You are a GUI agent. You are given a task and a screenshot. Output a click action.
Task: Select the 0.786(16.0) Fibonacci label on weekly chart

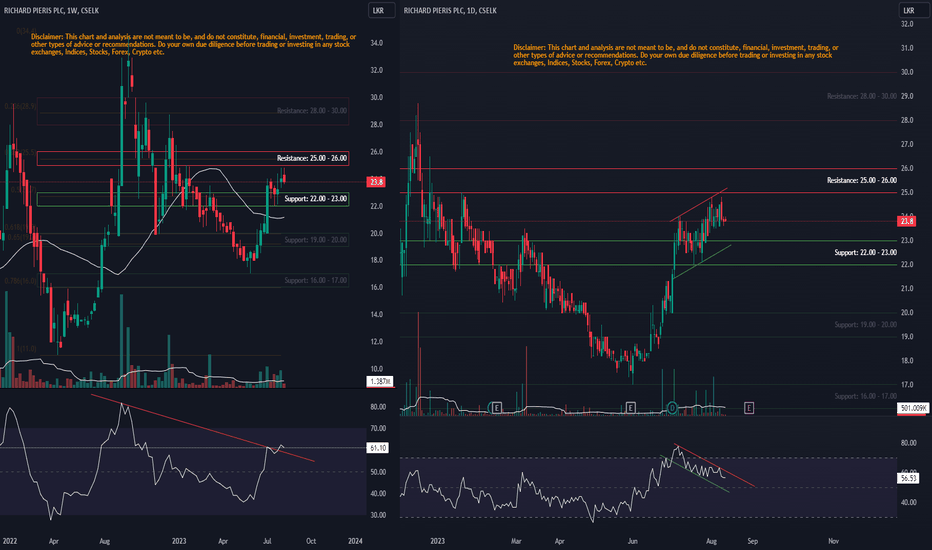[x=21, y=281]
